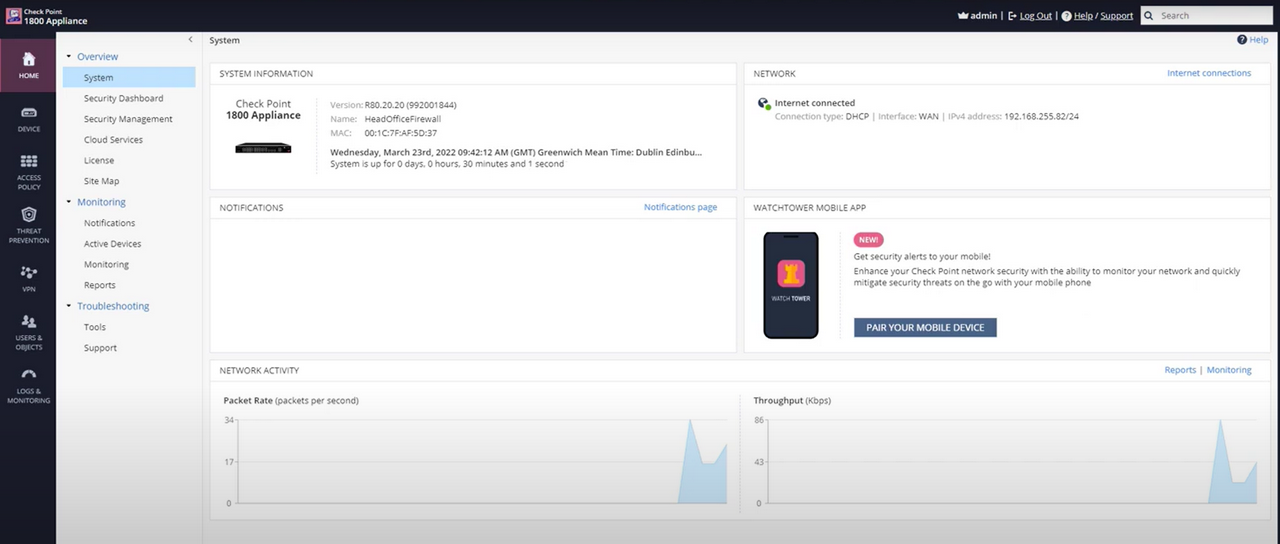The width and height of the screenshot is (1280, 544).
Task: Open the Home section icon
Action: point(28,59)
